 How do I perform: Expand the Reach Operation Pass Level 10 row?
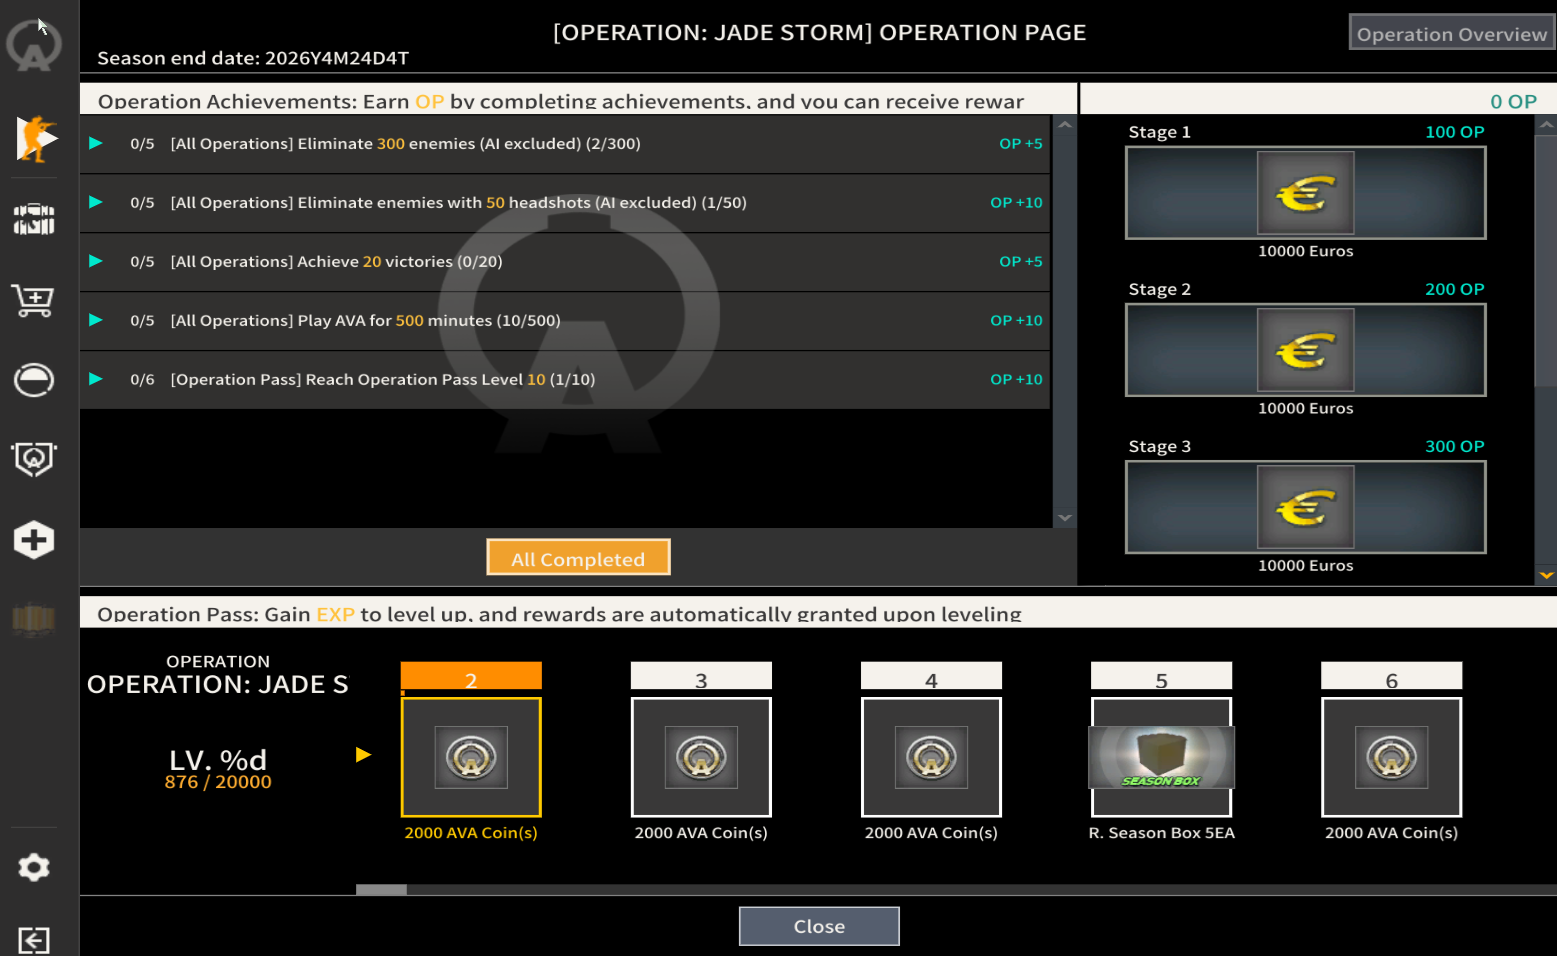tap(96, 380)
